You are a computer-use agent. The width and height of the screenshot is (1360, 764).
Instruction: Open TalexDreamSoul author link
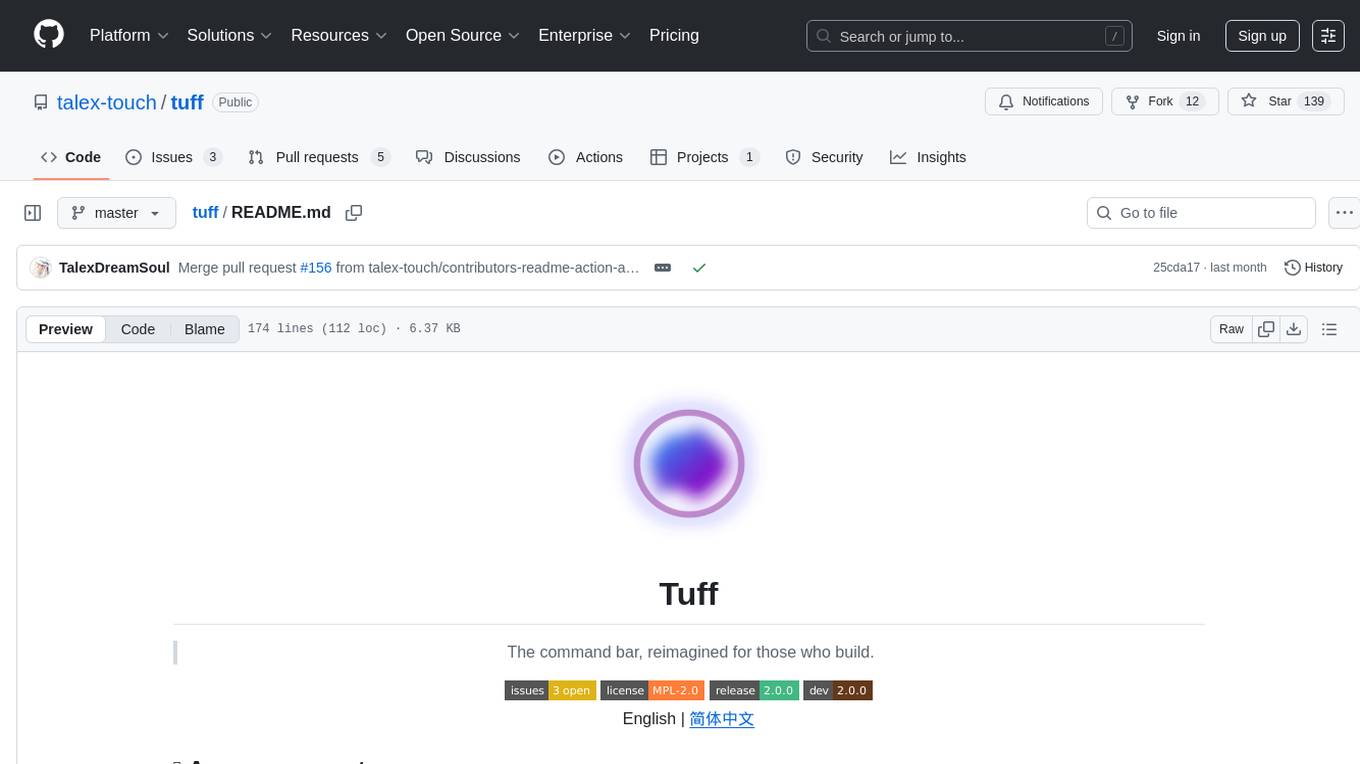tap(114, 268)
